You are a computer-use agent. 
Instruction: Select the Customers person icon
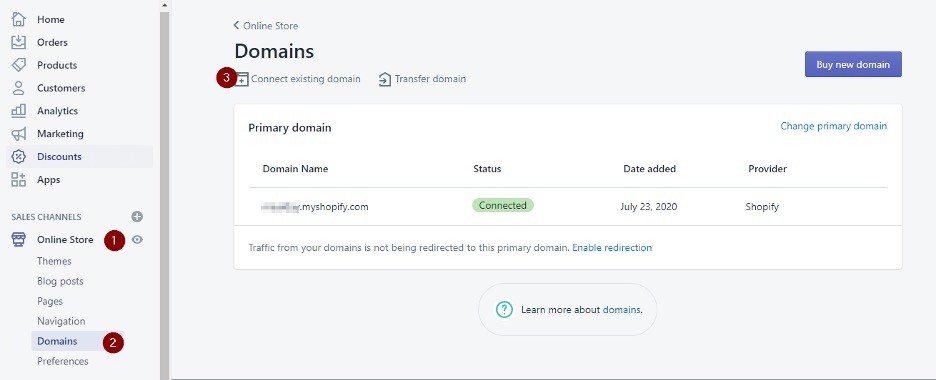click(19, 88)
